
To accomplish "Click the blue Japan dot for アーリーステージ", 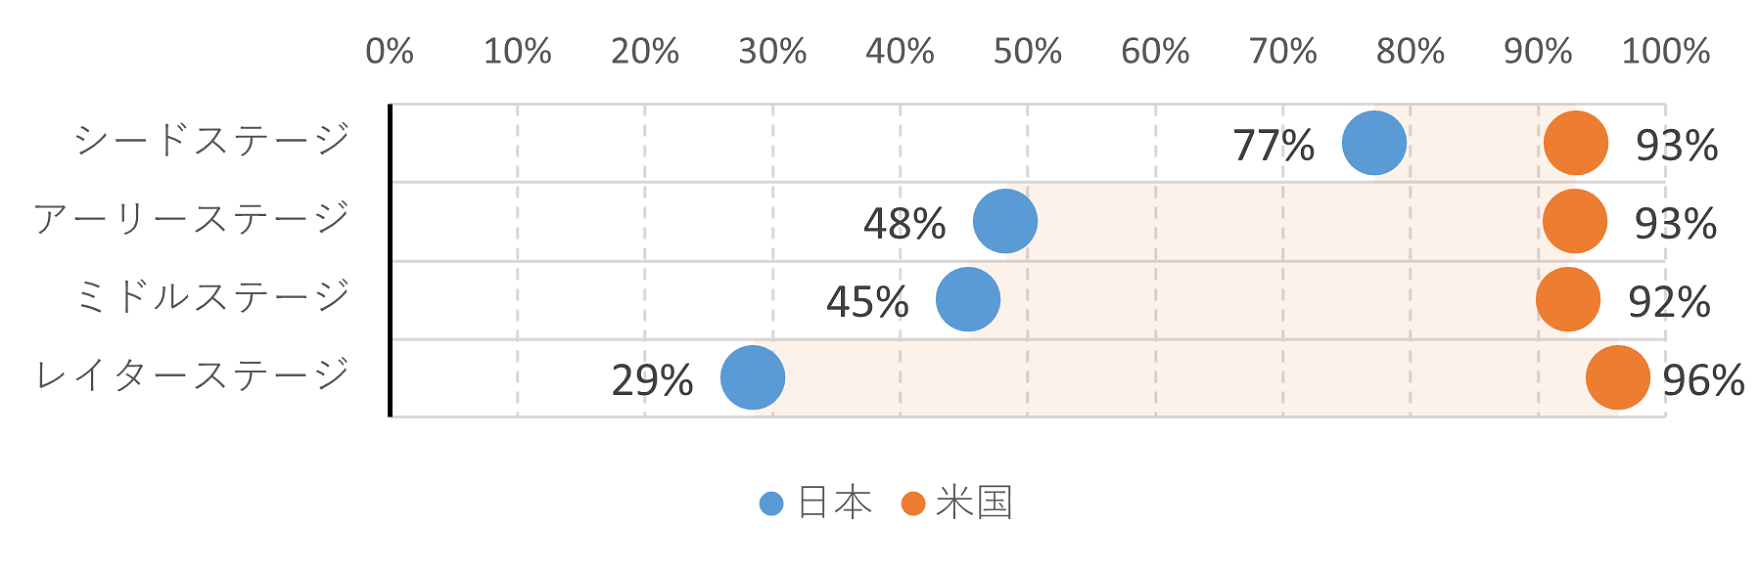I will click(x=1005, y=221).
